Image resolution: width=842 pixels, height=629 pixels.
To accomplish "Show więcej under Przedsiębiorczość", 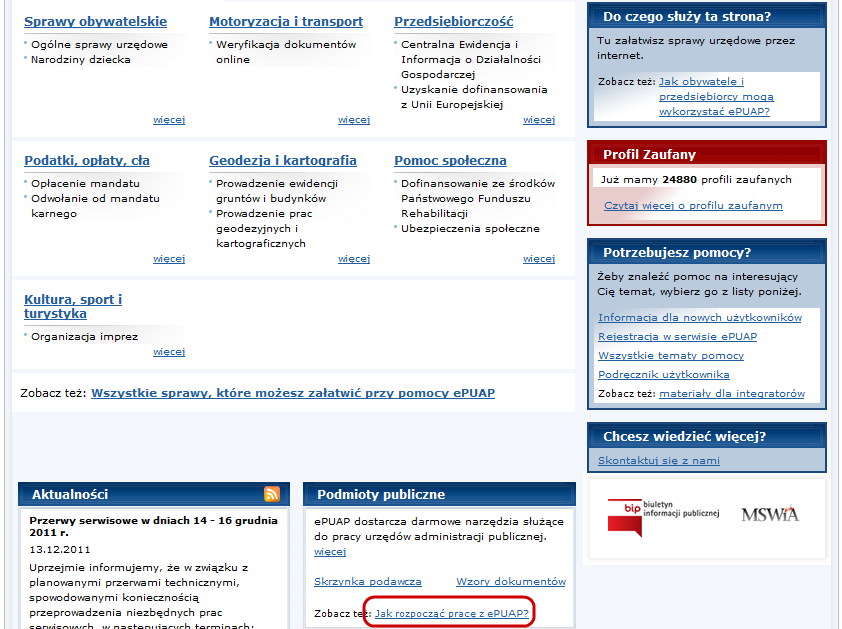I will tap(539, 119).
